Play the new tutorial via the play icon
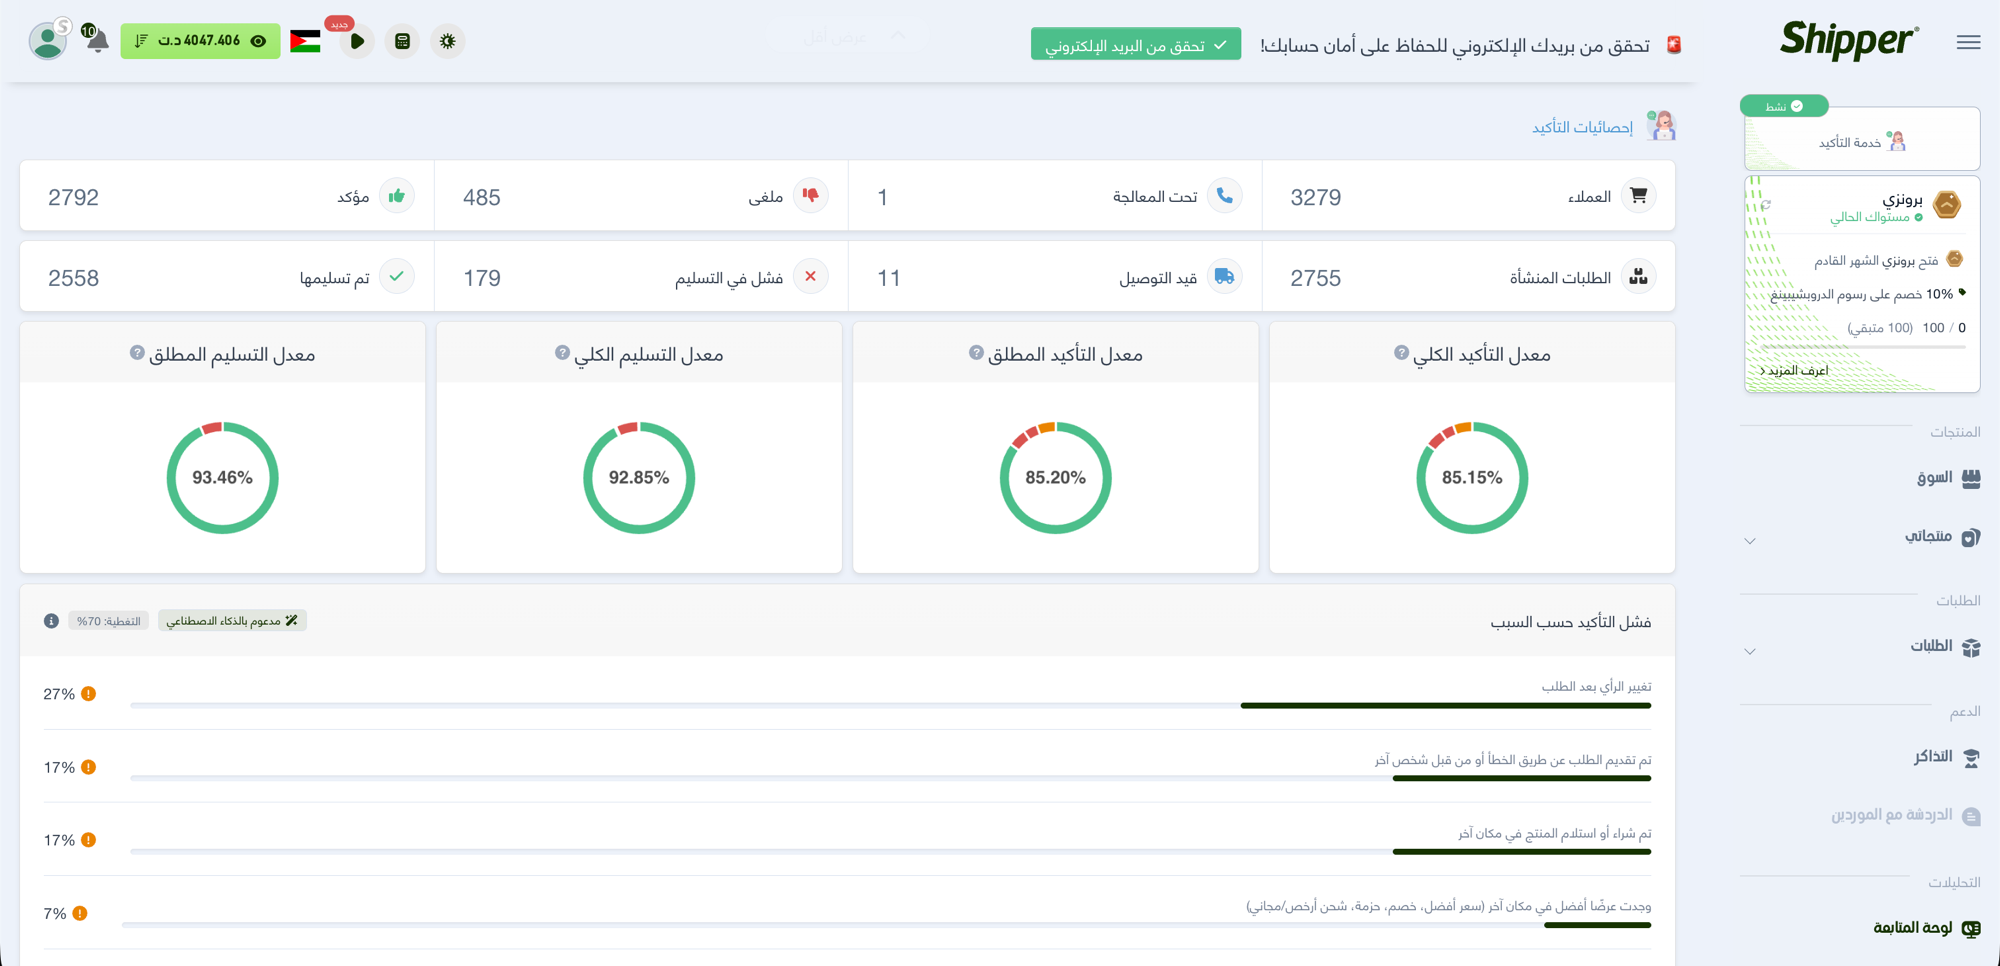Screen dimensions: 2000x966 [356, 42]
